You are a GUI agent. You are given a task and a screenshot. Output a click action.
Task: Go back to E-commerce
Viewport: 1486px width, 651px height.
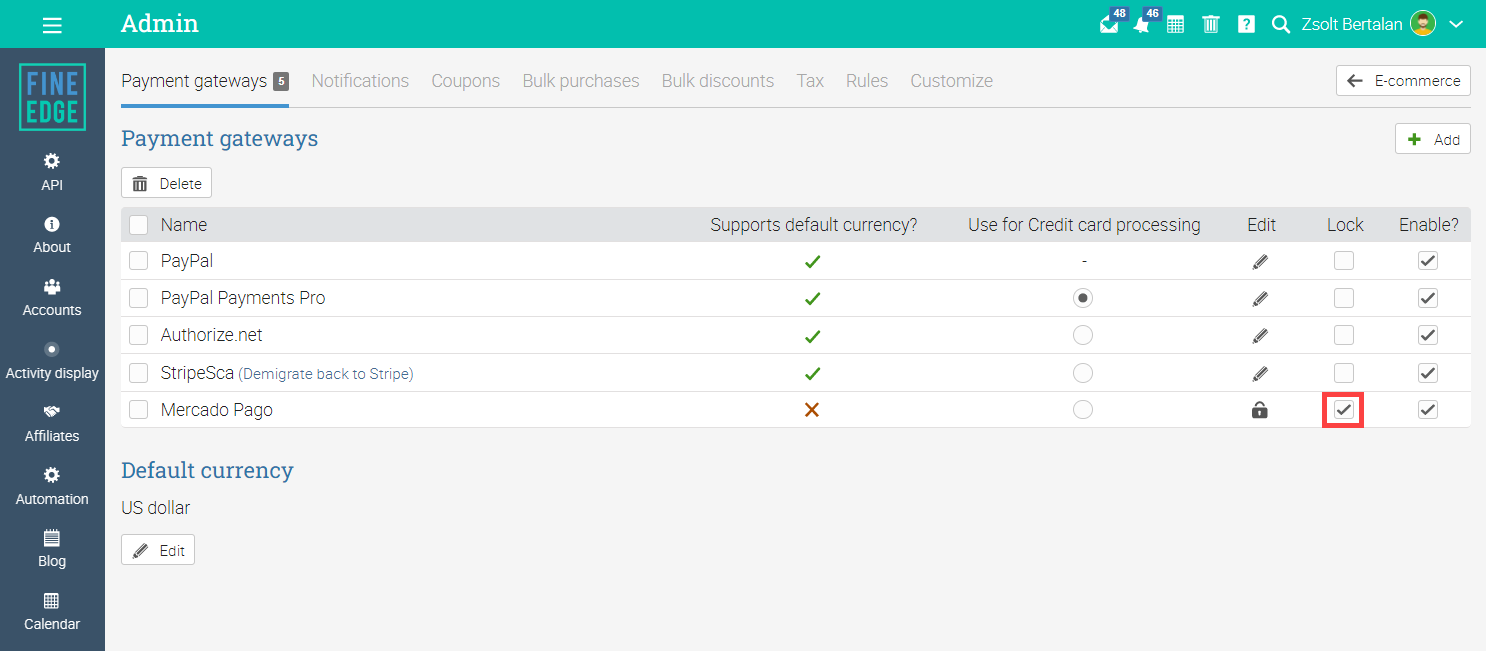tap(1403, 81)
